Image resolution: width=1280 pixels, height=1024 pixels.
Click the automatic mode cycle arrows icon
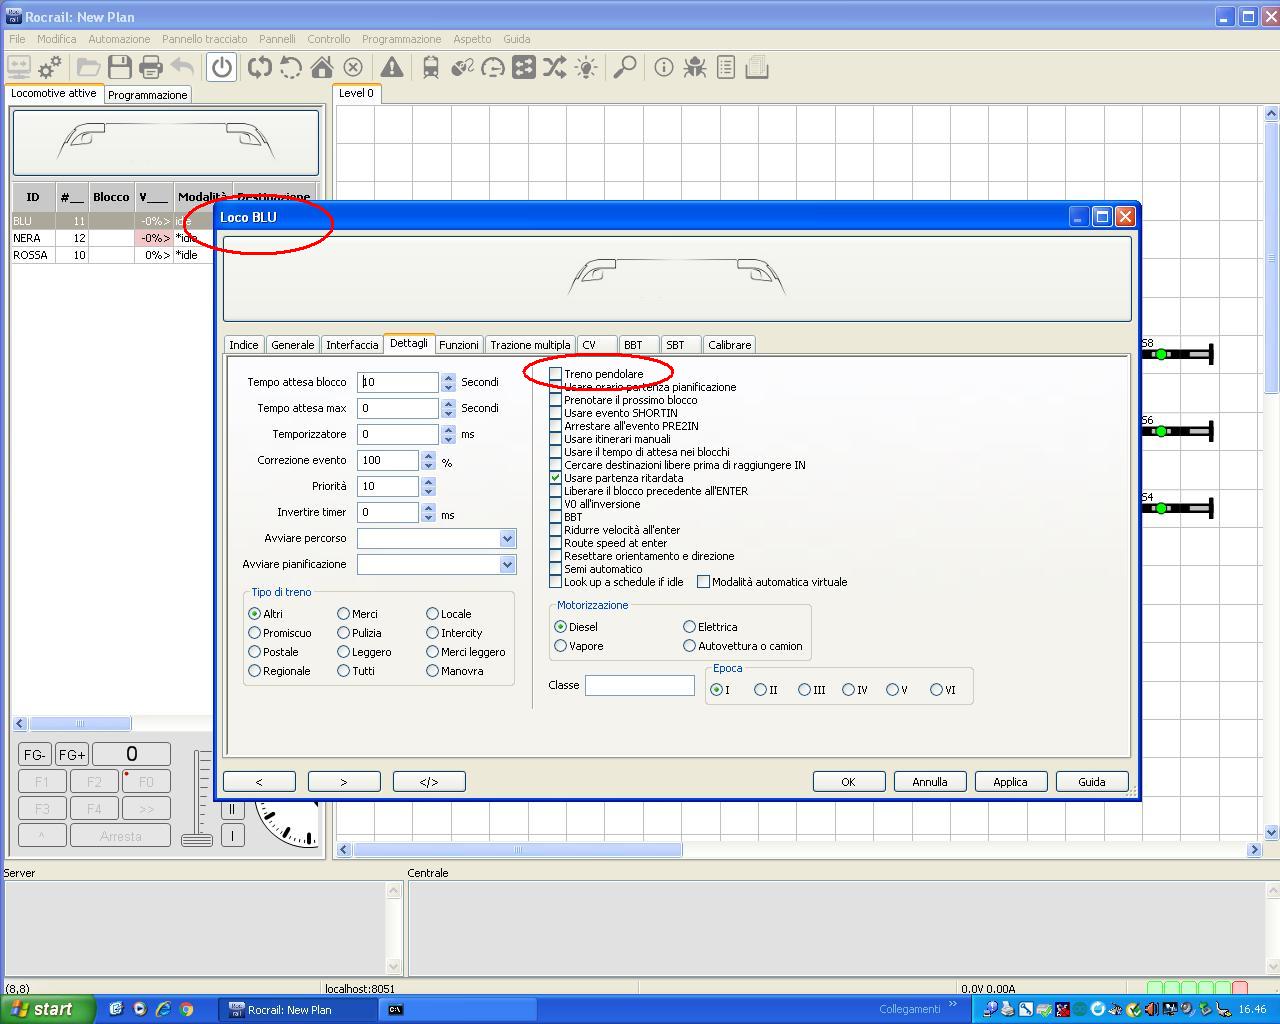[260, 67]
